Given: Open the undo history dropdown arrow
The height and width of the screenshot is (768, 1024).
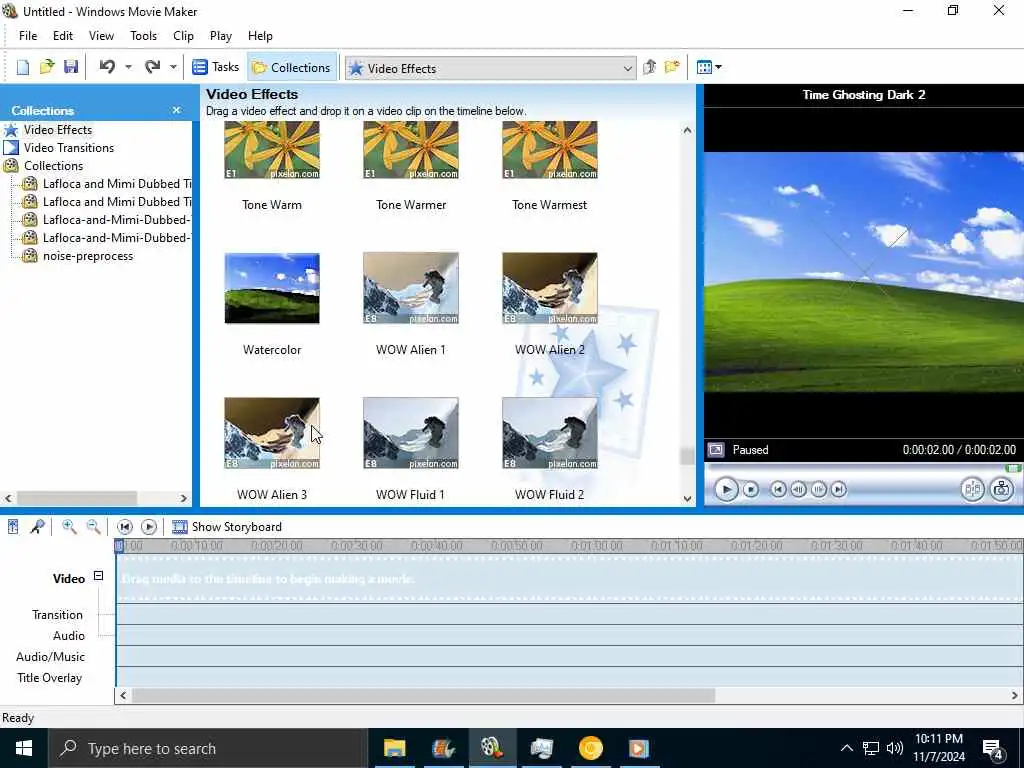Looking at the screenshot, I should coord(128,67).
